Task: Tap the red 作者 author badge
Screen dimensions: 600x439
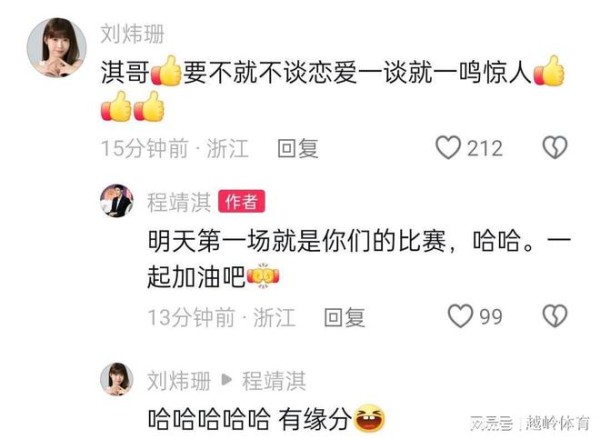Action: tap(241, 201)
